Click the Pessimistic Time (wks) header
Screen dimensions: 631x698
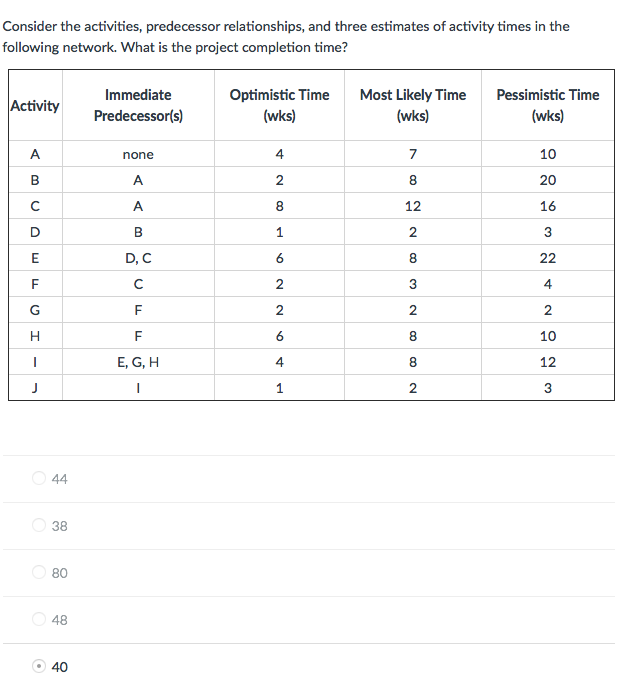click(x=547, y=105)
